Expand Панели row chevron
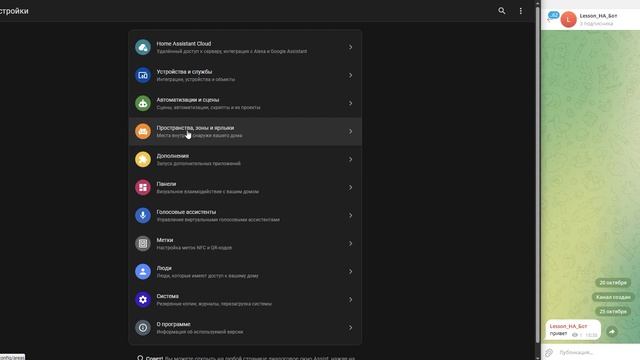The image size is (640, 360). (350, 187)
